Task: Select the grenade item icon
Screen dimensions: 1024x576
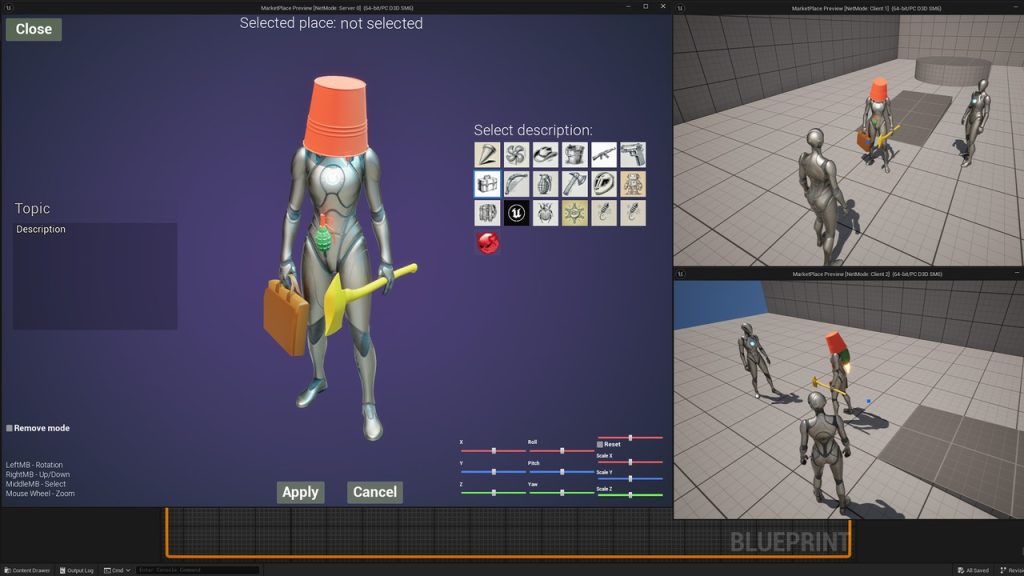Action: point(545,183)
